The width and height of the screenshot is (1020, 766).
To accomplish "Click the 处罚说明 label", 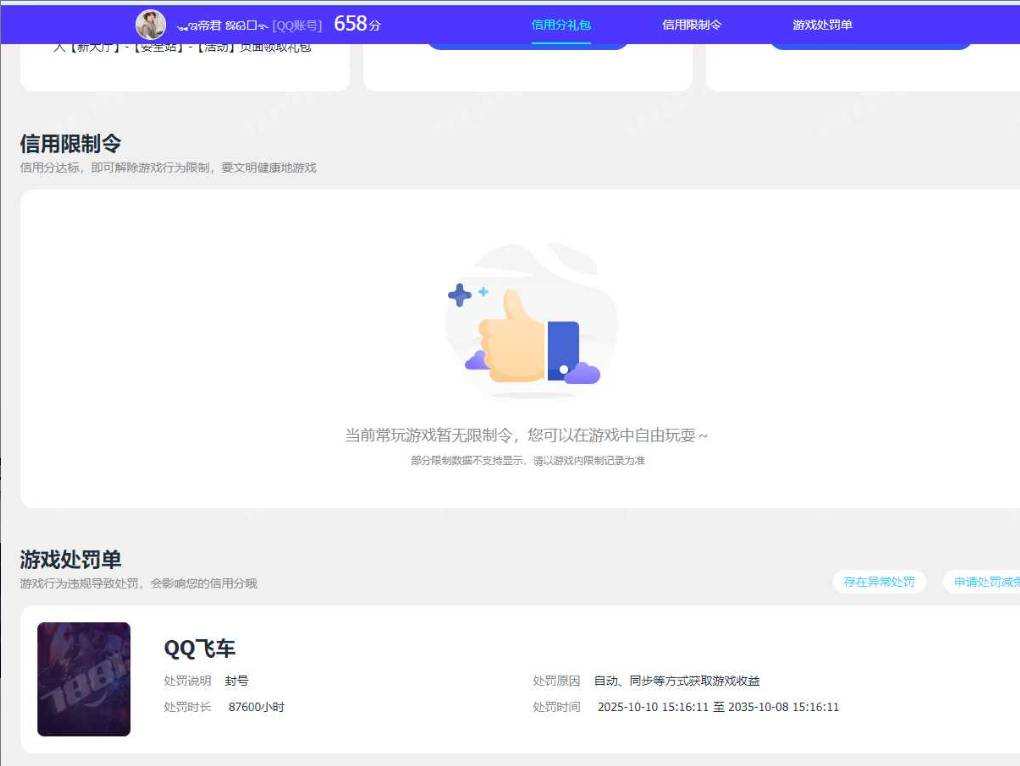I will (187, 681).
